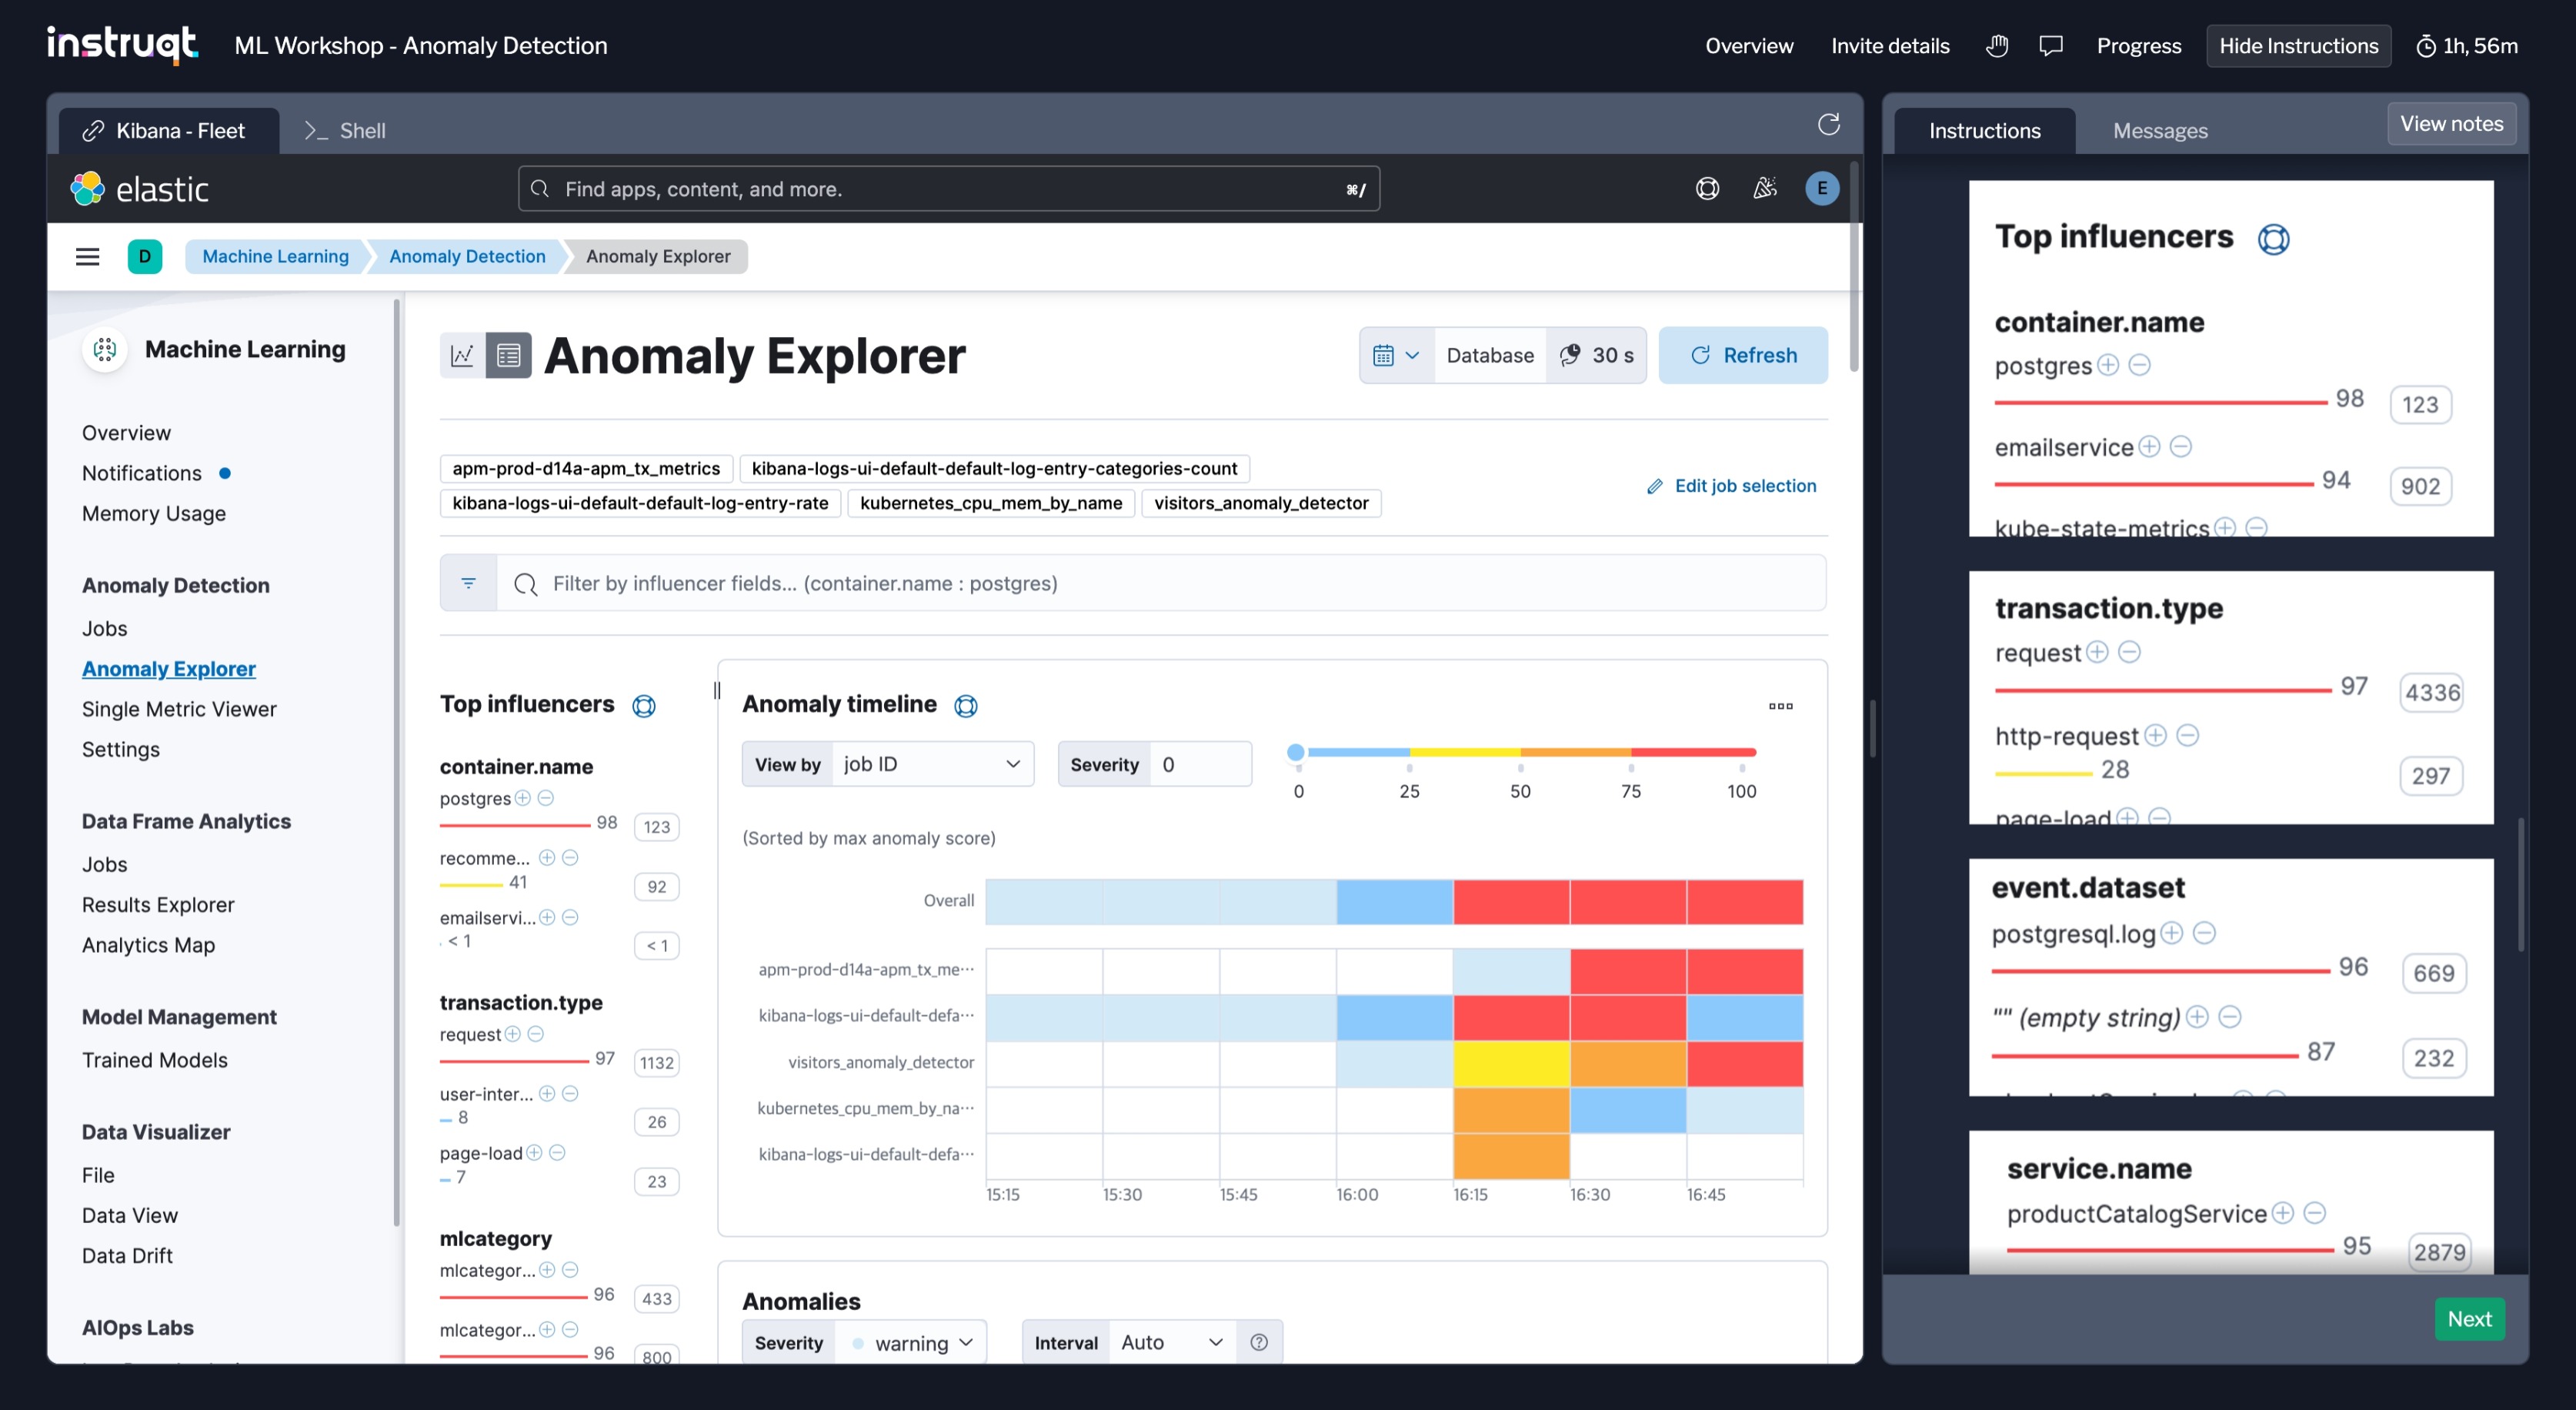Click the reload icon in tab bar
Screen dimensions: 2576x1410
[x=1828, y=124]
